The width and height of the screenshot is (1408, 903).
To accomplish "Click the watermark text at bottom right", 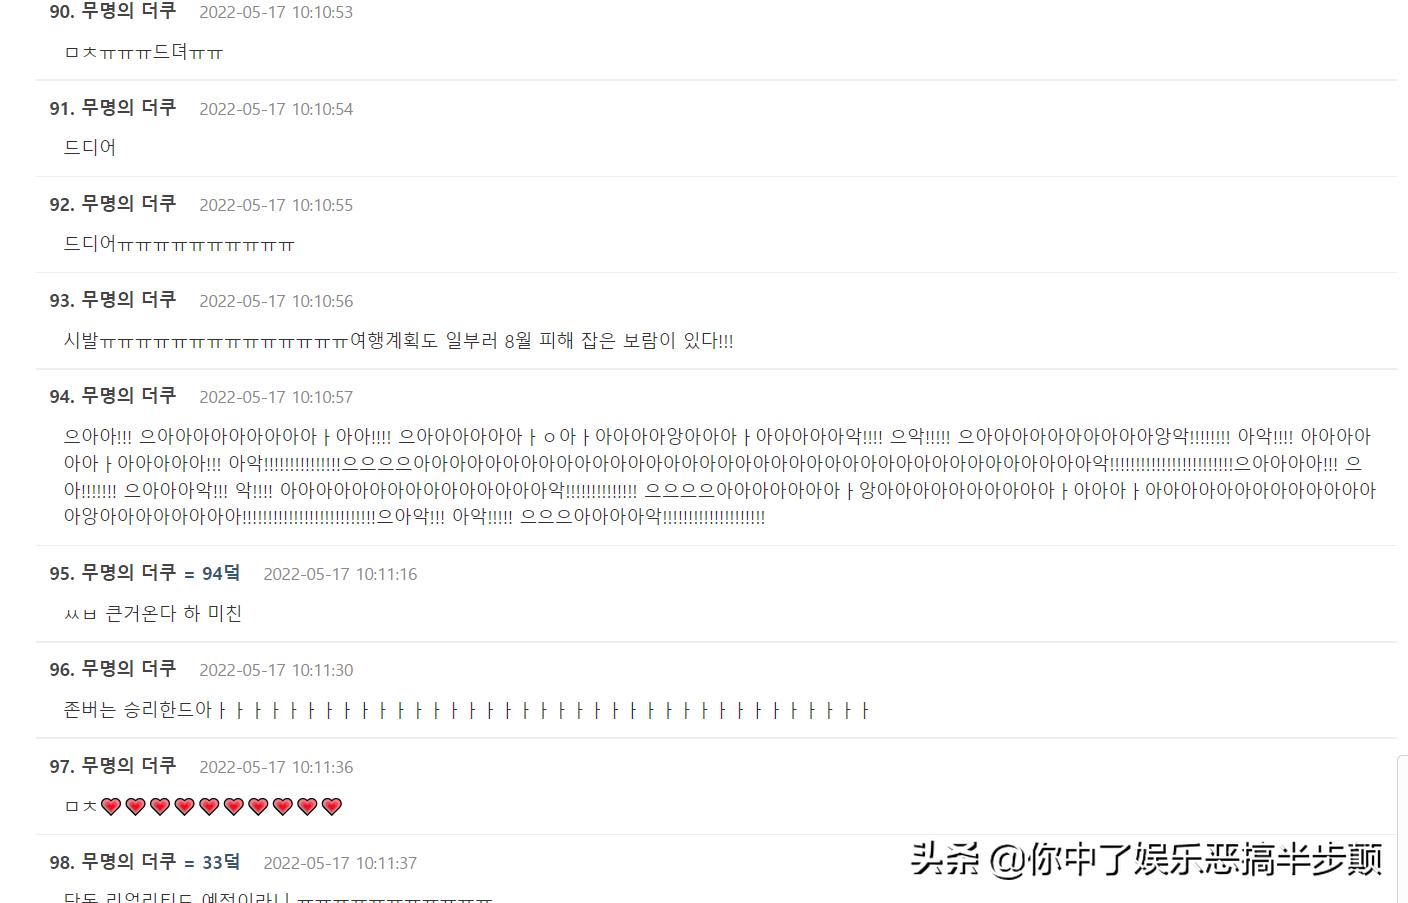I will pyautogui.click(x=1147, y=859).
